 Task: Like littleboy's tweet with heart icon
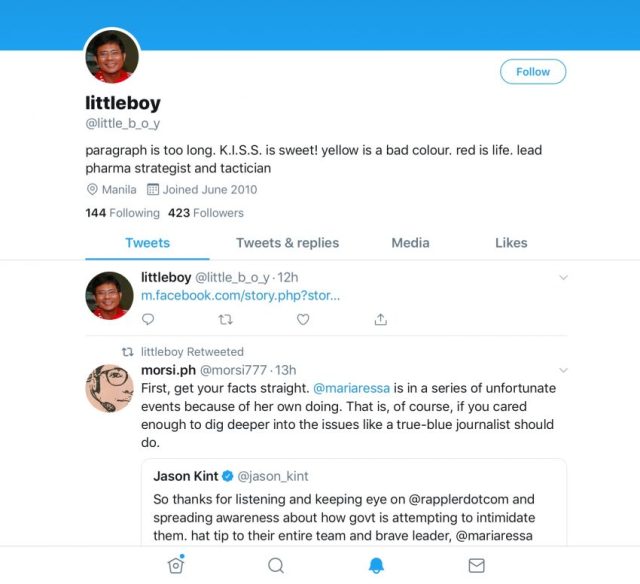303,319
